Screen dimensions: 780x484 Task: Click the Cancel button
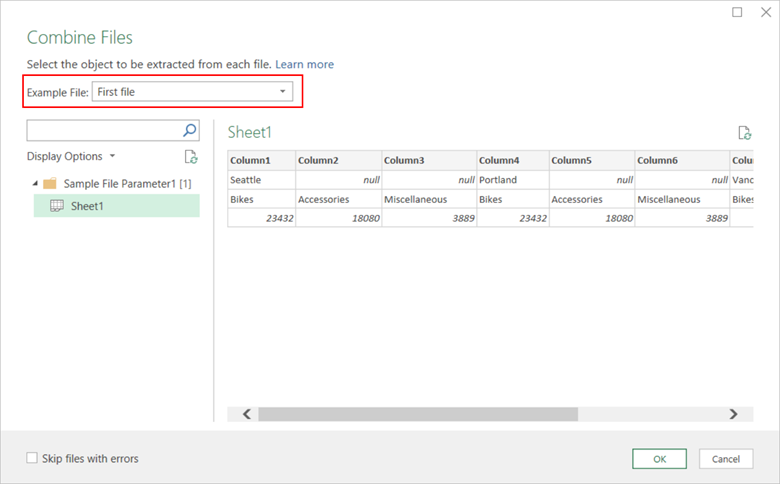coord(726,459)
